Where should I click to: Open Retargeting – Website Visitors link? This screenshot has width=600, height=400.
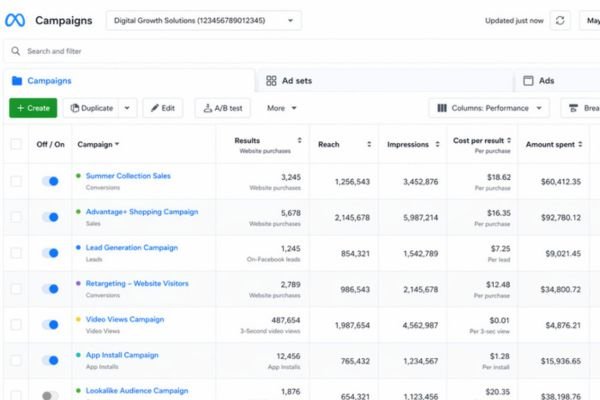(137, 283)
